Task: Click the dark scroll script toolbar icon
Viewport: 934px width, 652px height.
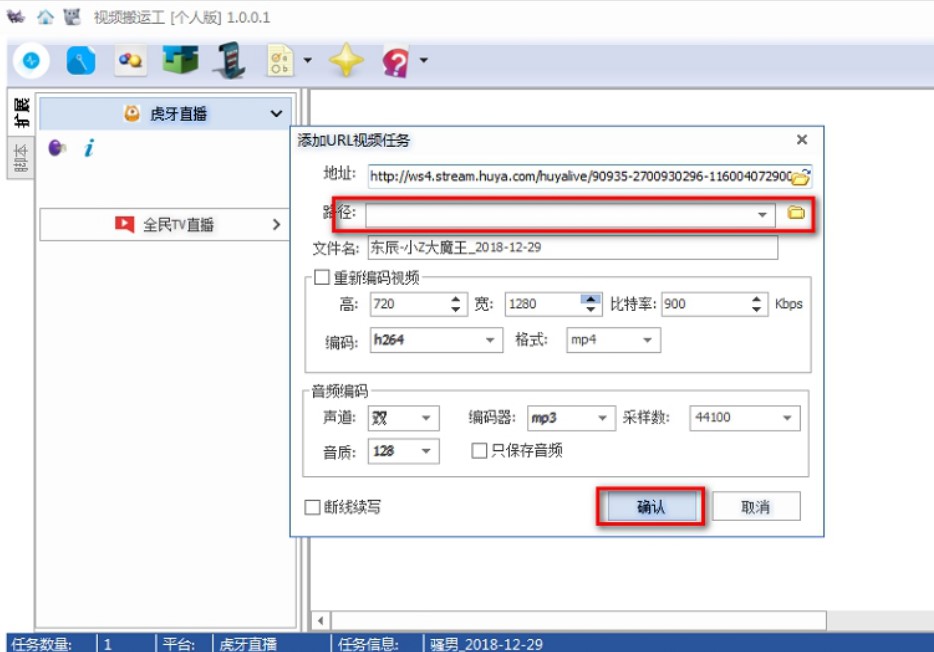Action: pyautogui.click(x=230, y=60)
